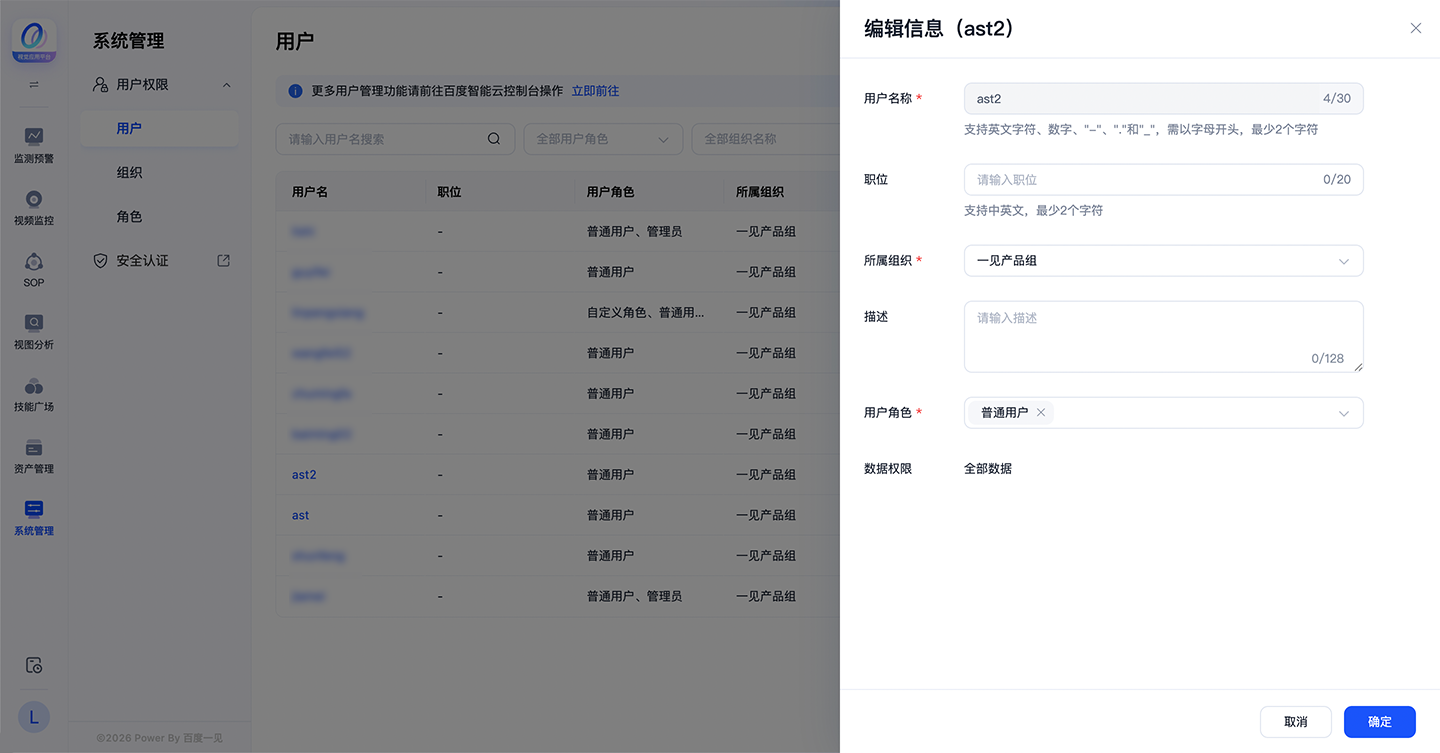This screenshot has height=753, width=1440.
Task: Click the task history clock icon
Action: [x=34, y=665]
